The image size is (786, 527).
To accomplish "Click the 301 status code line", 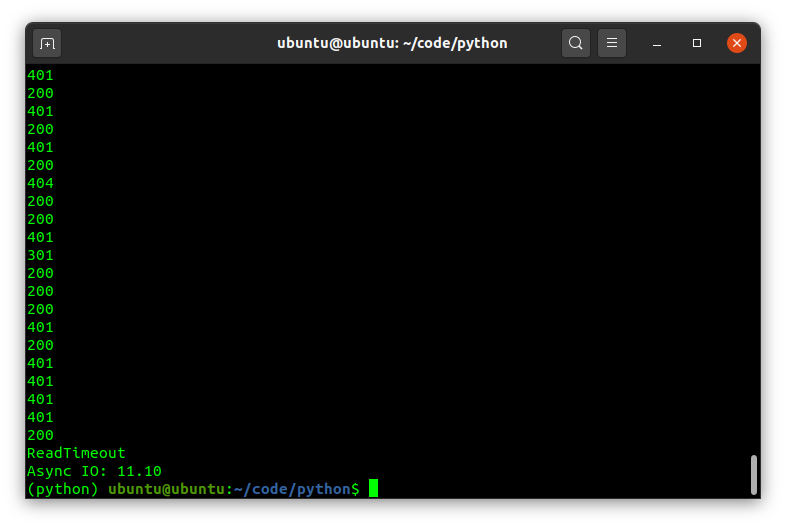I will [x=40, y=255].
